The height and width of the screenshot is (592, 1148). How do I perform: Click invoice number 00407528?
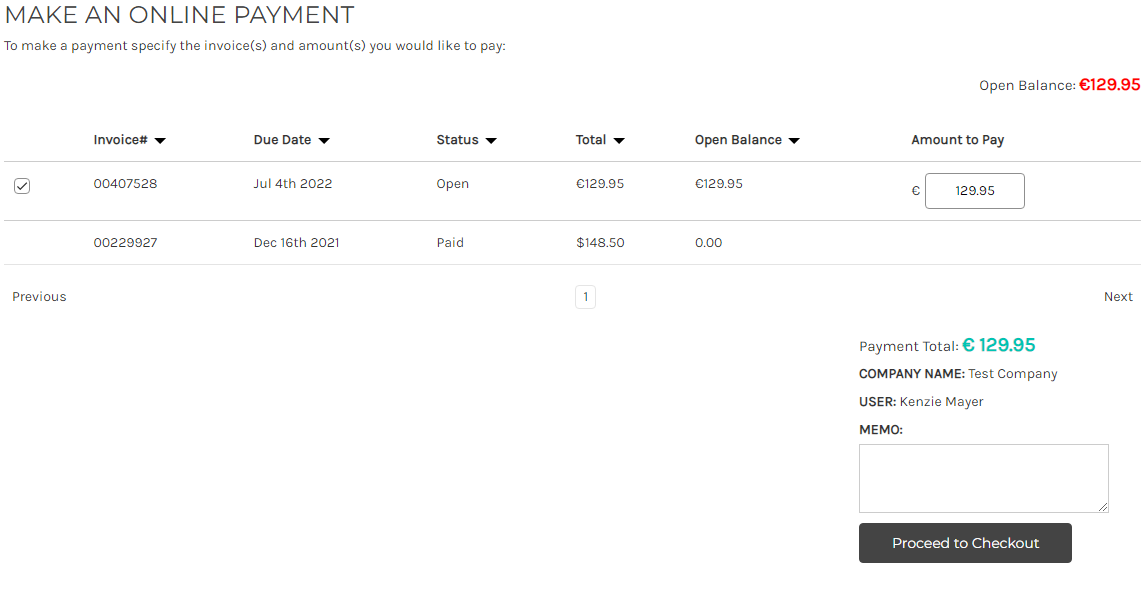click(125, 184)
